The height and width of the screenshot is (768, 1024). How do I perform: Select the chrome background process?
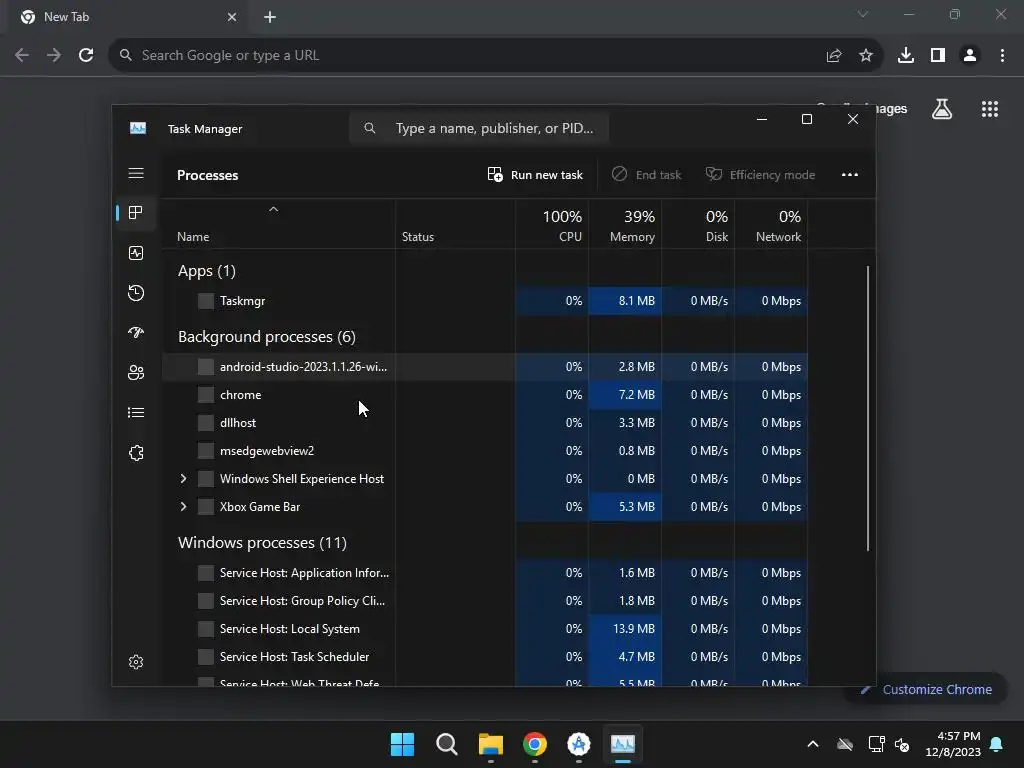coord(485,395)
